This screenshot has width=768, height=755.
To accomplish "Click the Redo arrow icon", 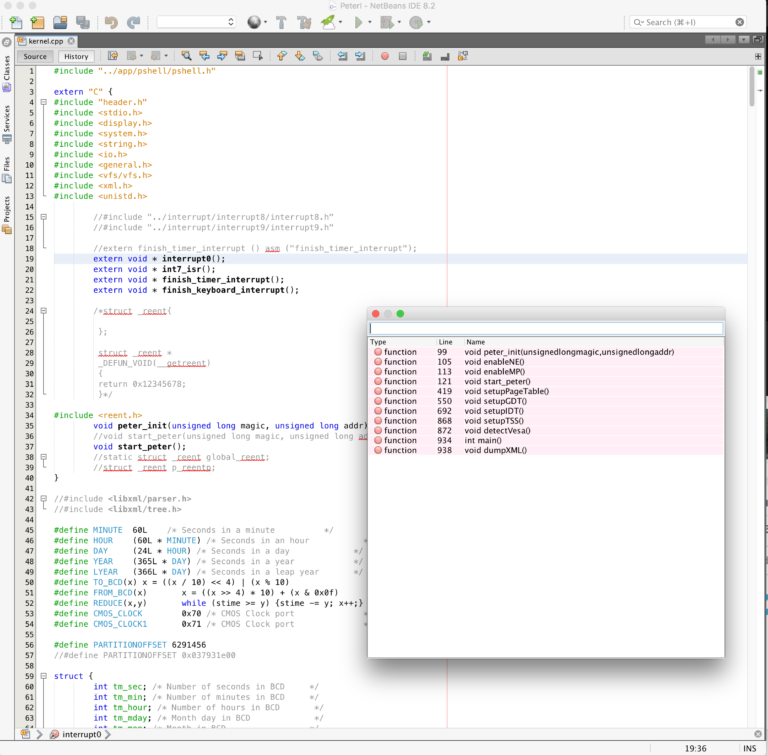I will click(x=133, y=23).
